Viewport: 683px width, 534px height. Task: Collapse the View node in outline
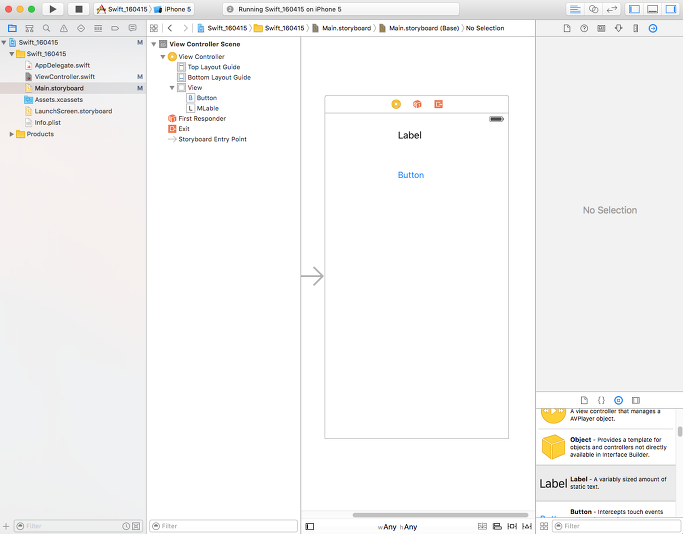point(172,88)
